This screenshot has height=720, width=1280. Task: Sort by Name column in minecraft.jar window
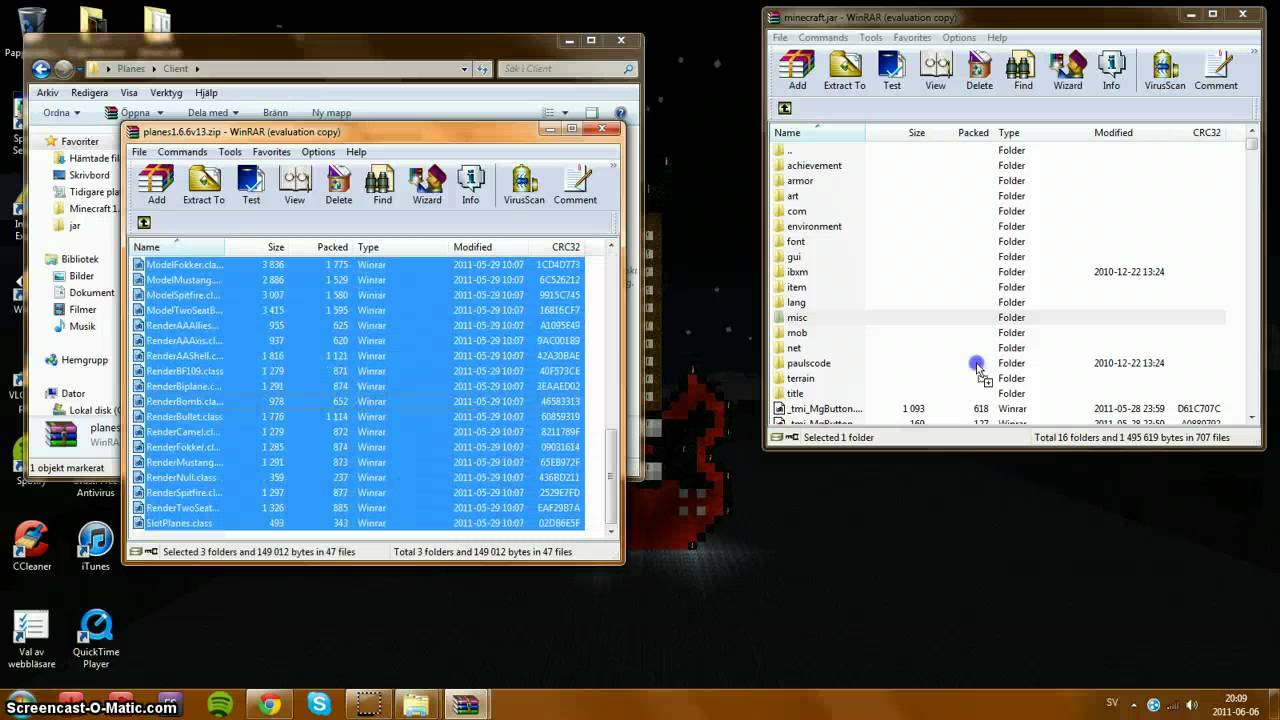tap(818, 133)
